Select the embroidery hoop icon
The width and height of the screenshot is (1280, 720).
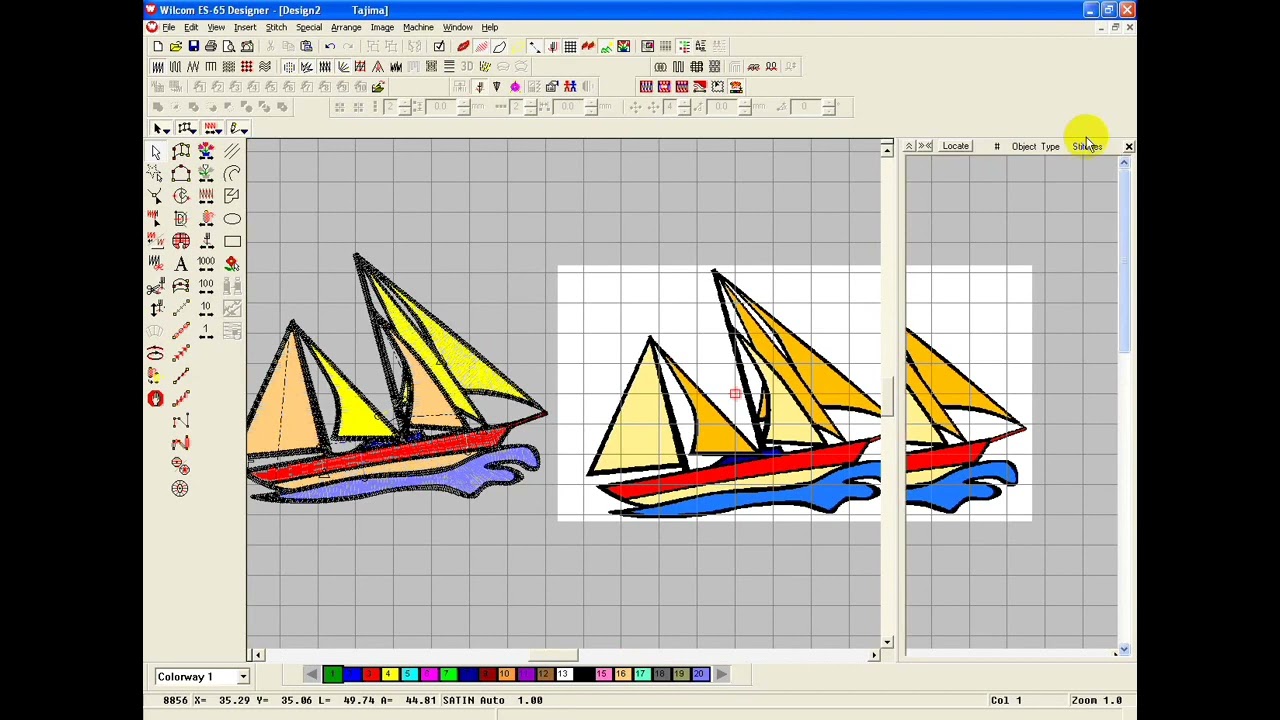[155, 354]
